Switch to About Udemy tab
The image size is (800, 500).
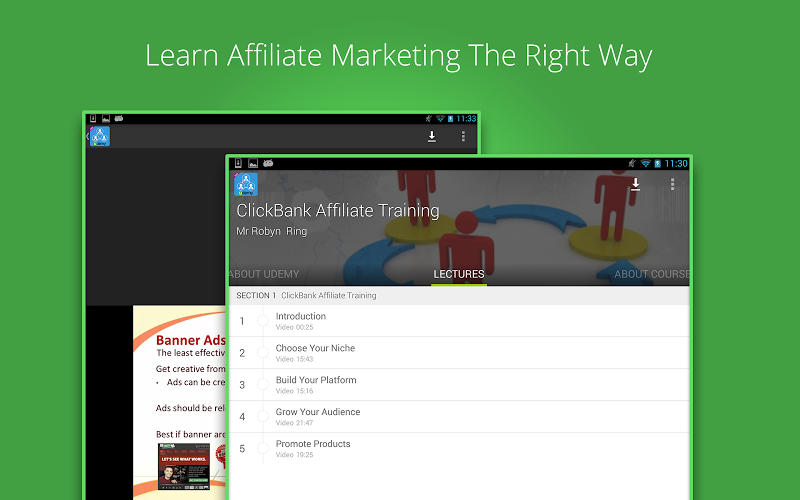264,274
